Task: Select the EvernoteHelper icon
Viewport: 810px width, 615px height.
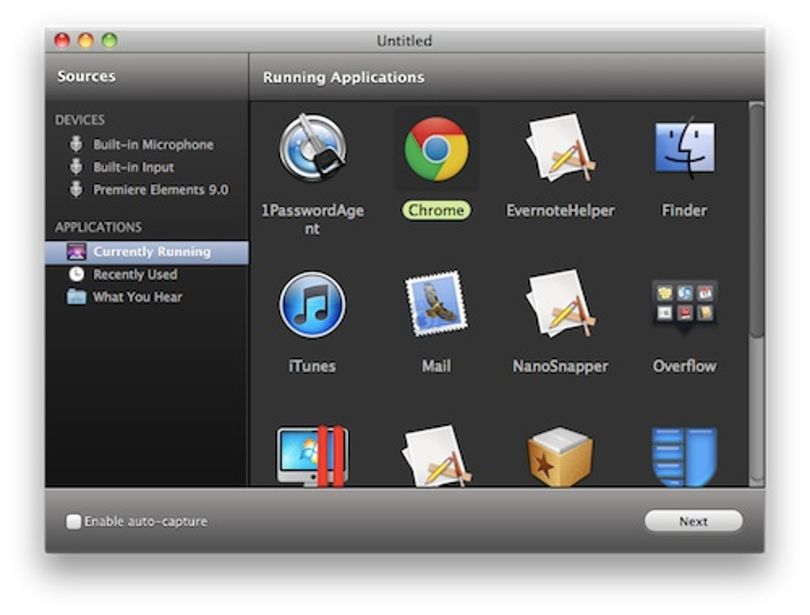Action: pos(560,148)
